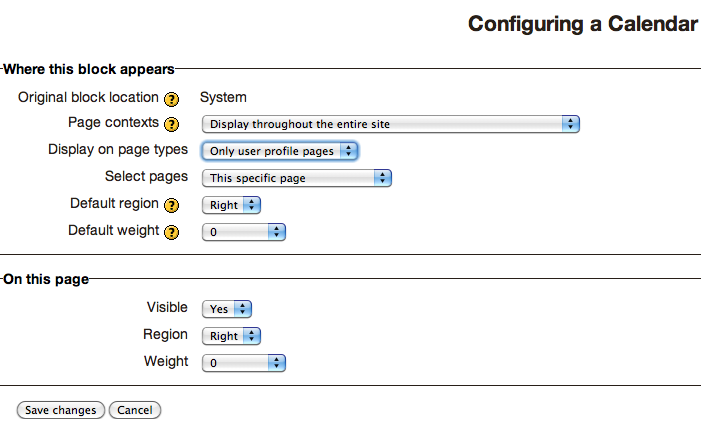Click the Save changes button
701x447 pixels.
click(61, 410)
